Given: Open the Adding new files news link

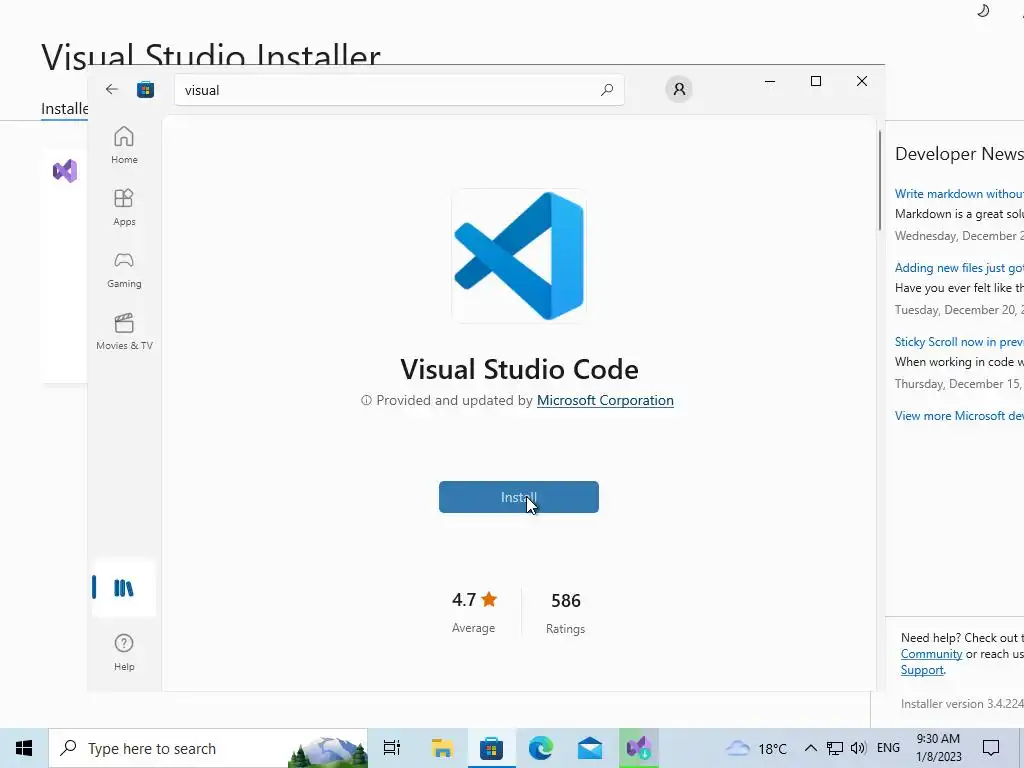Looking at the screenshot, I should coord(959,268).
